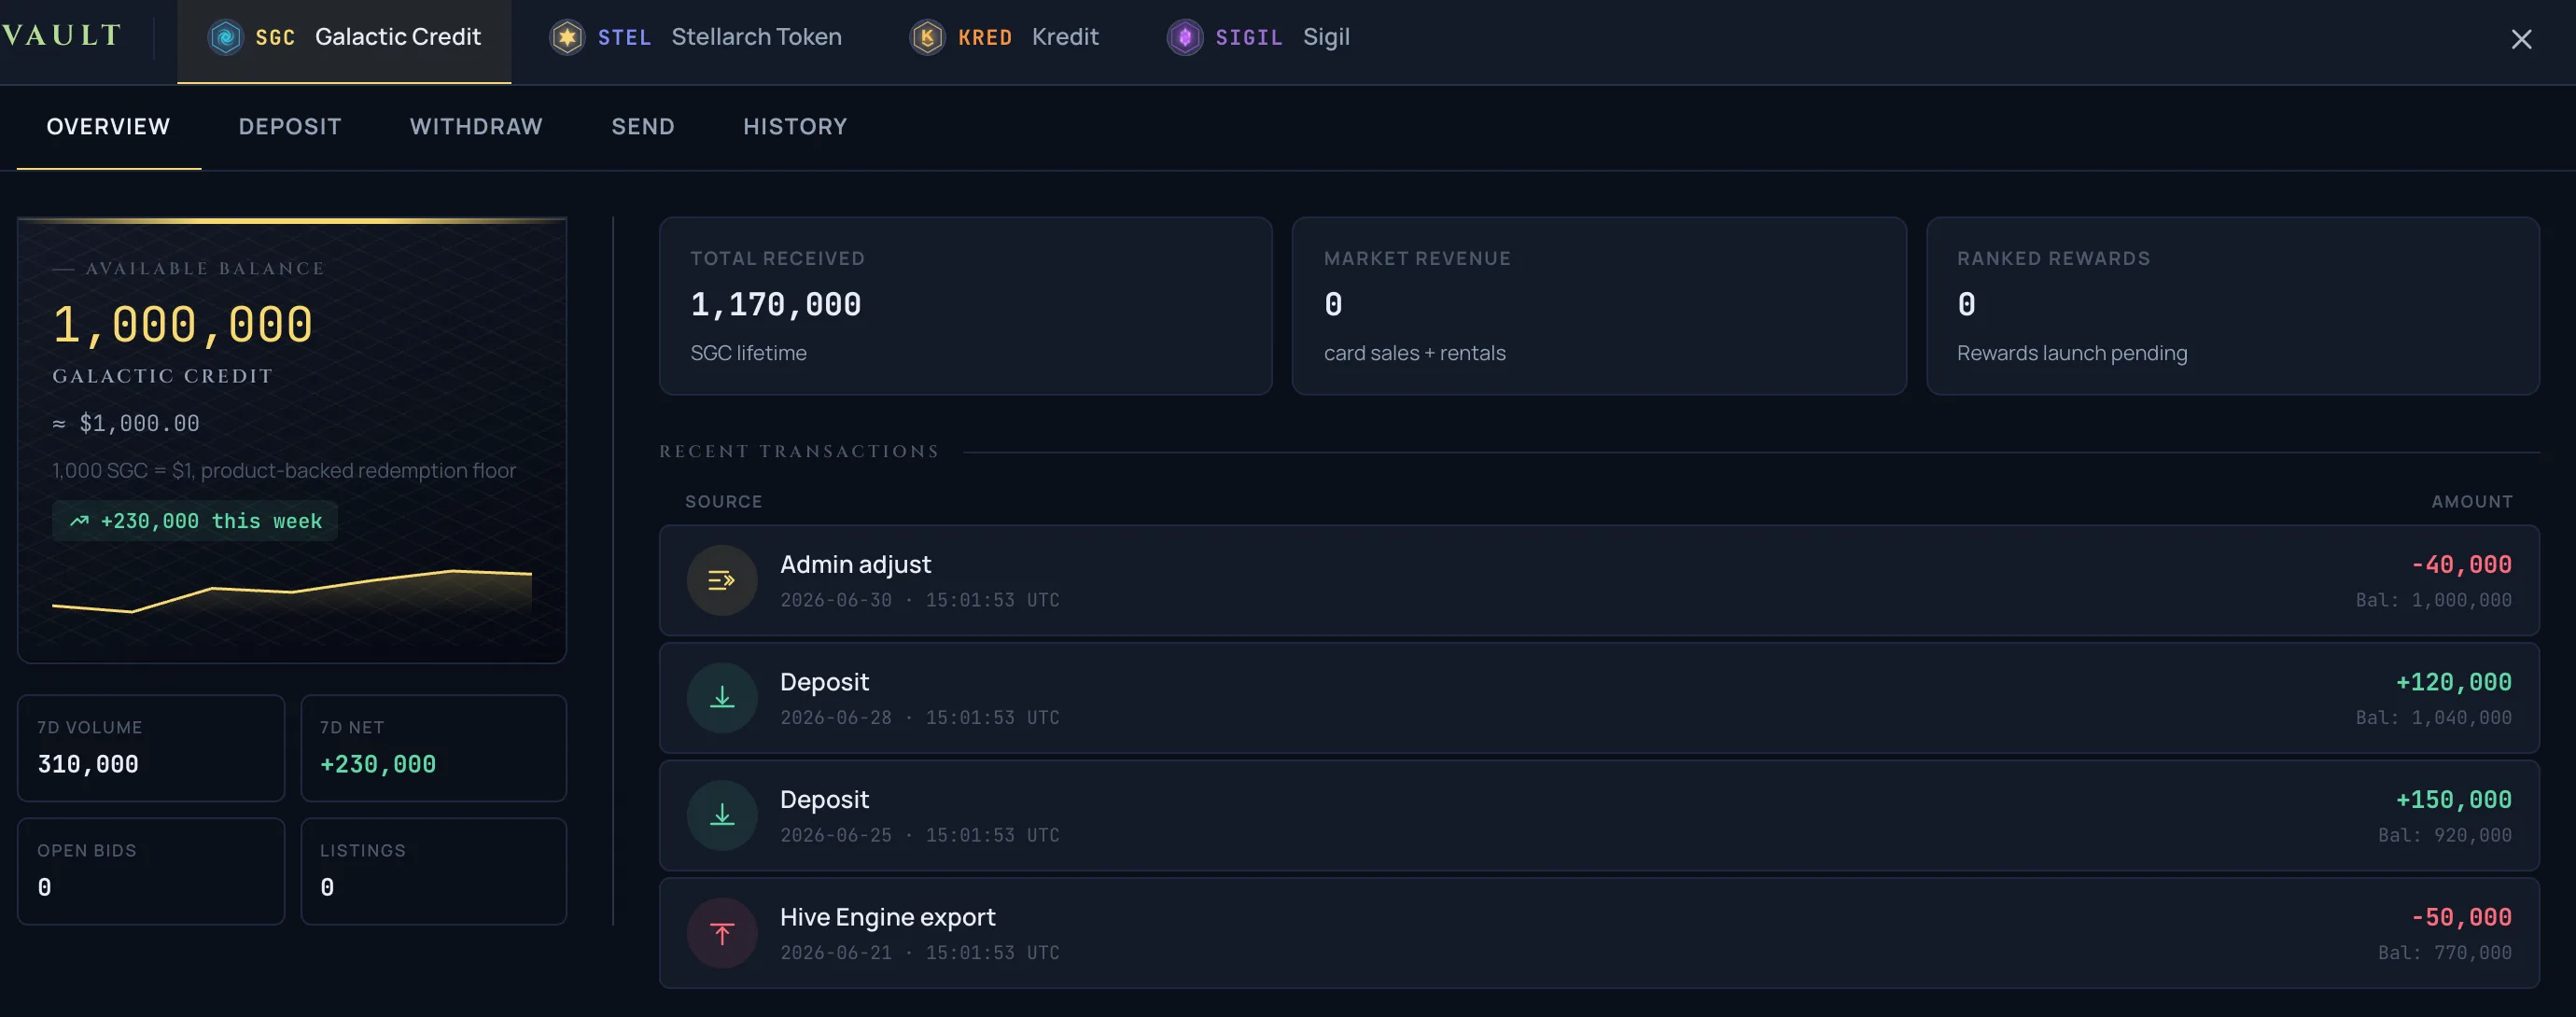Click the 'Bal: 1,040,000' text

click(2433, 717)
